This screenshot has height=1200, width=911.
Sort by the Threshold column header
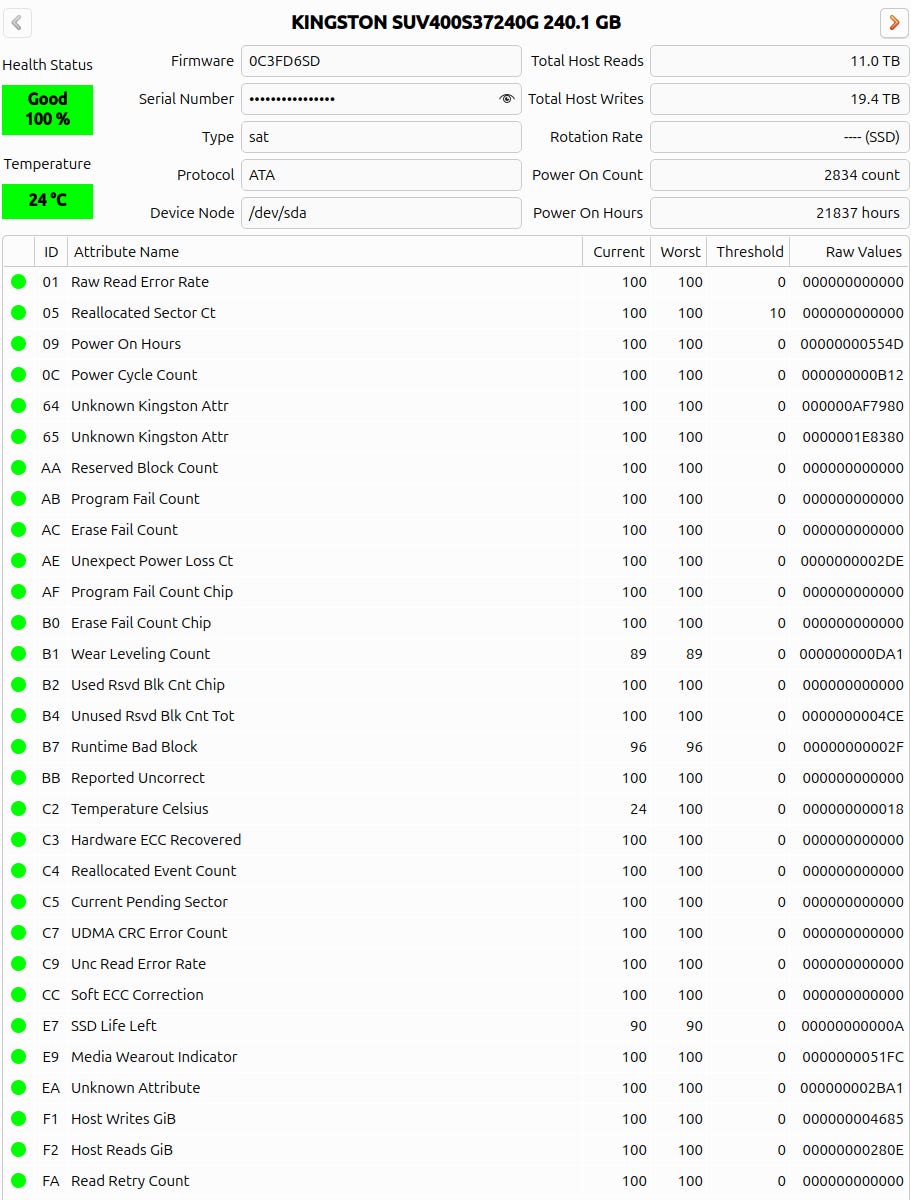[749, 252]
